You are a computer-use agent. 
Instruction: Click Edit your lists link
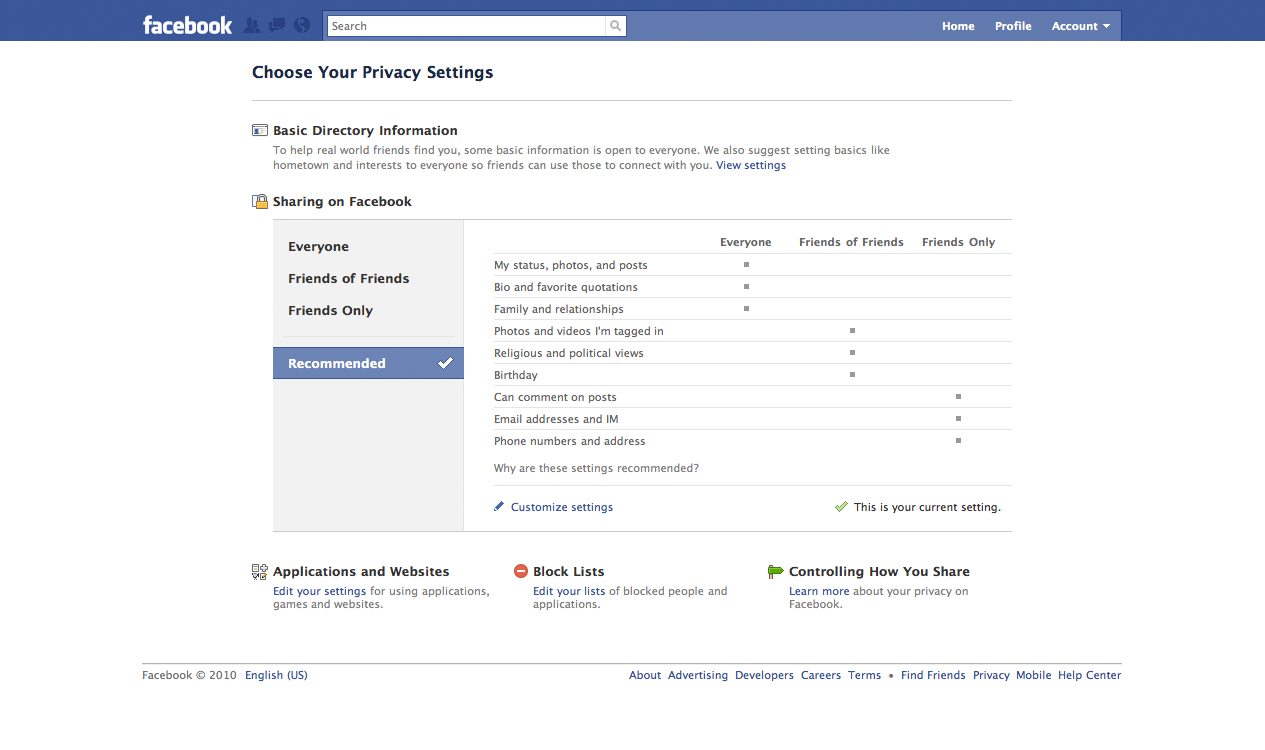coord(569,591)
